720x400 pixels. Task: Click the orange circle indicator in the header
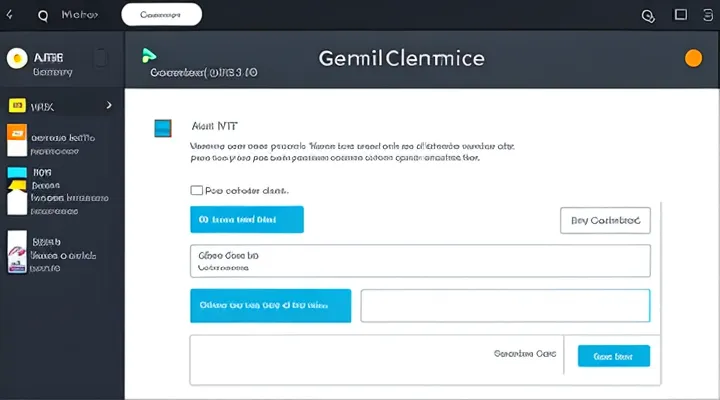point(692,58)
